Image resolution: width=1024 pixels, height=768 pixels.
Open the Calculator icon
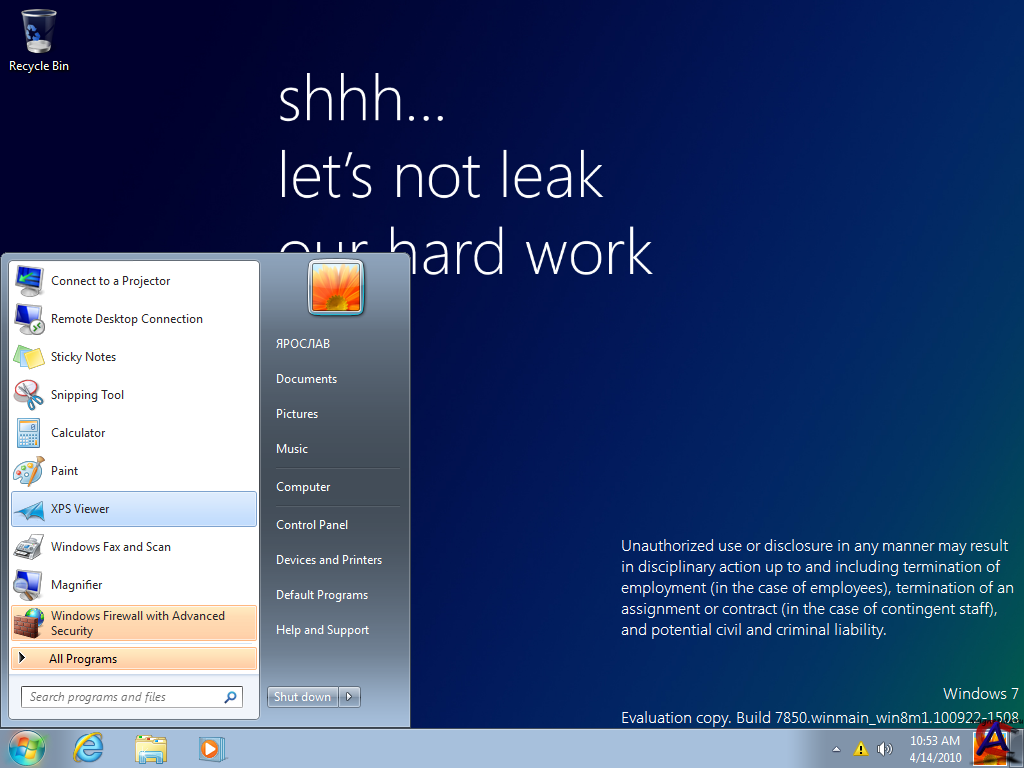(x=29, y=433)
